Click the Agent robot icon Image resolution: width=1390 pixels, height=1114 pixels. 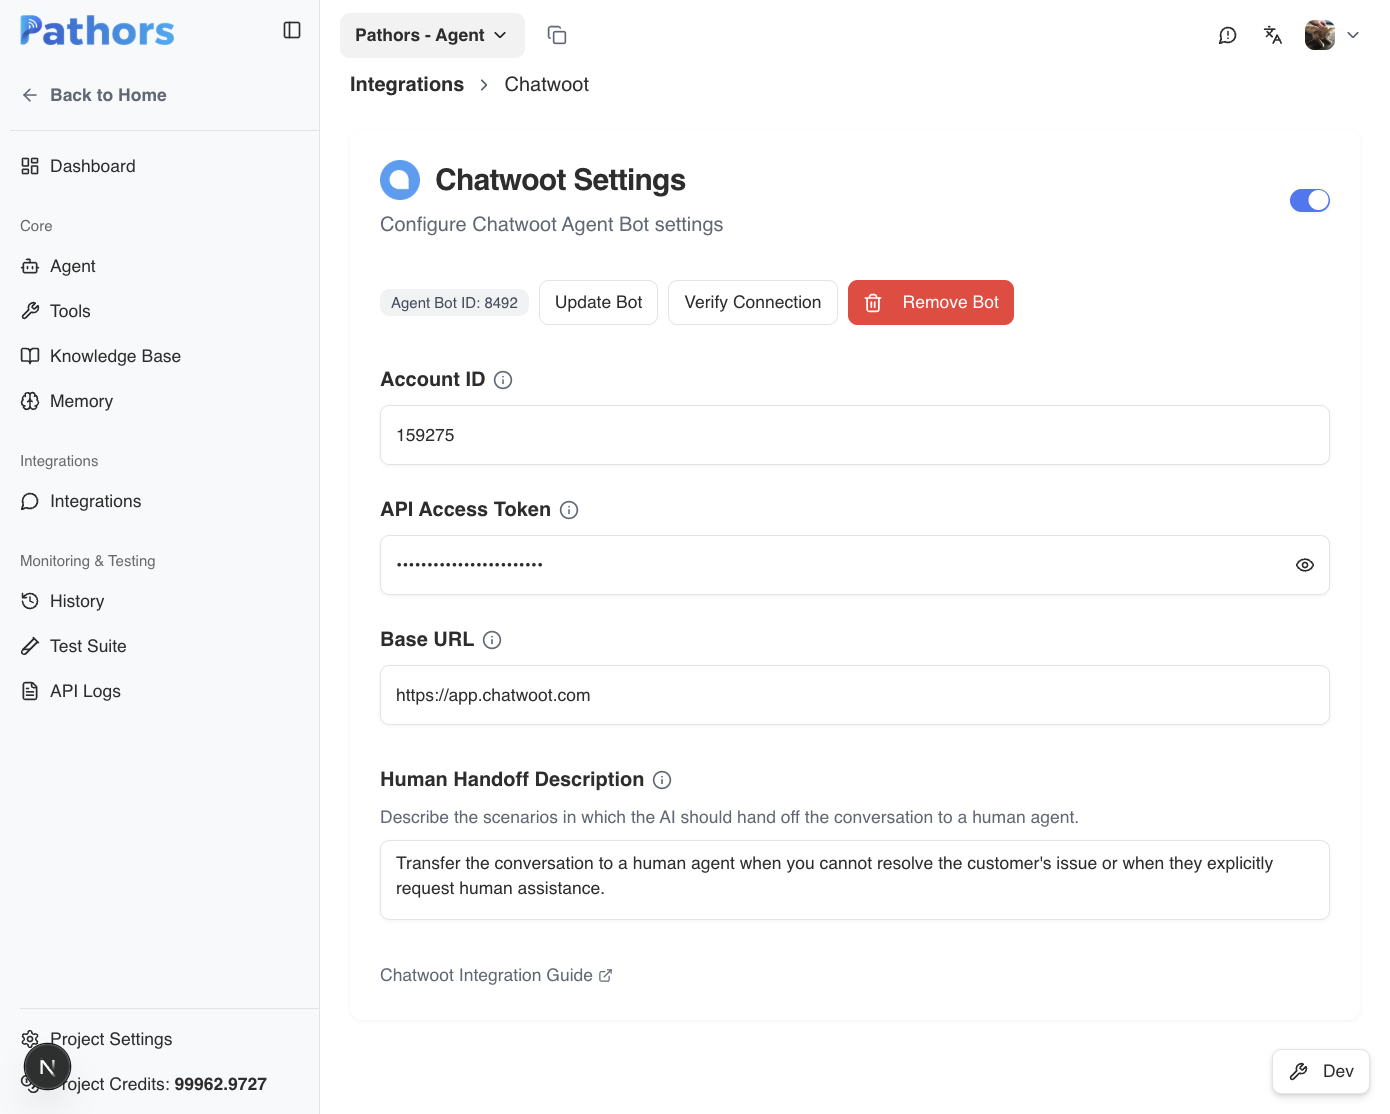(x=30, y=266)
